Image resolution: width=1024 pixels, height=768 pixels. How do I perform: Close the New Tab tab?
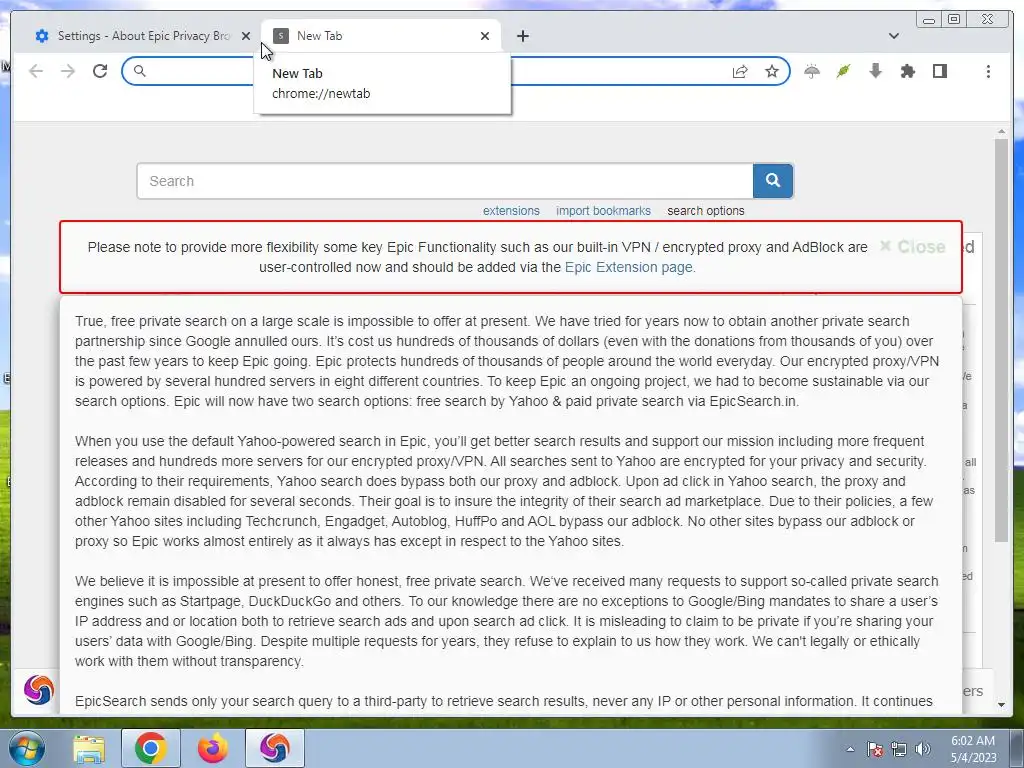coord(485,36)
